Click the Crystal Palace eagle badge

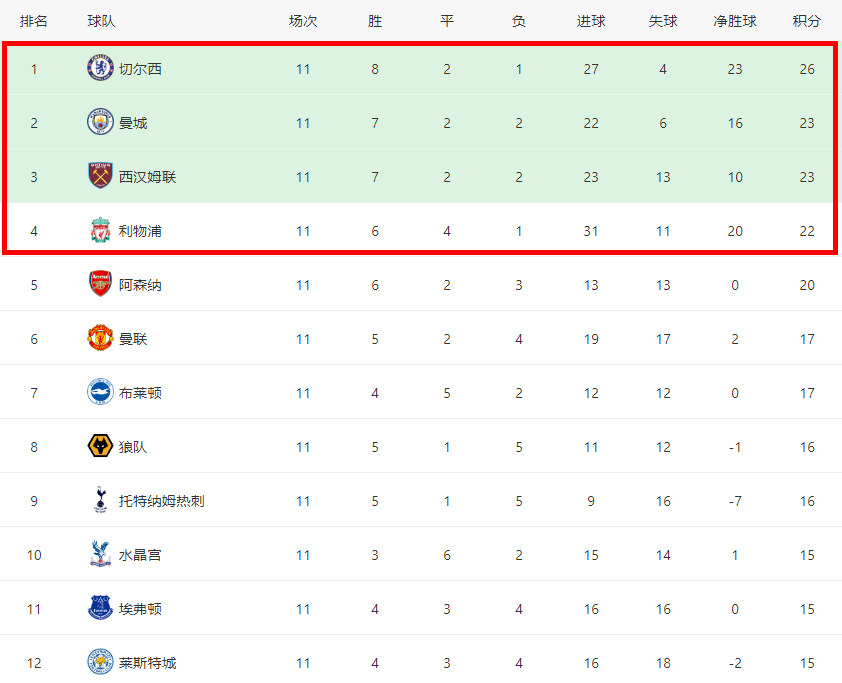click(x=100, y=554)
